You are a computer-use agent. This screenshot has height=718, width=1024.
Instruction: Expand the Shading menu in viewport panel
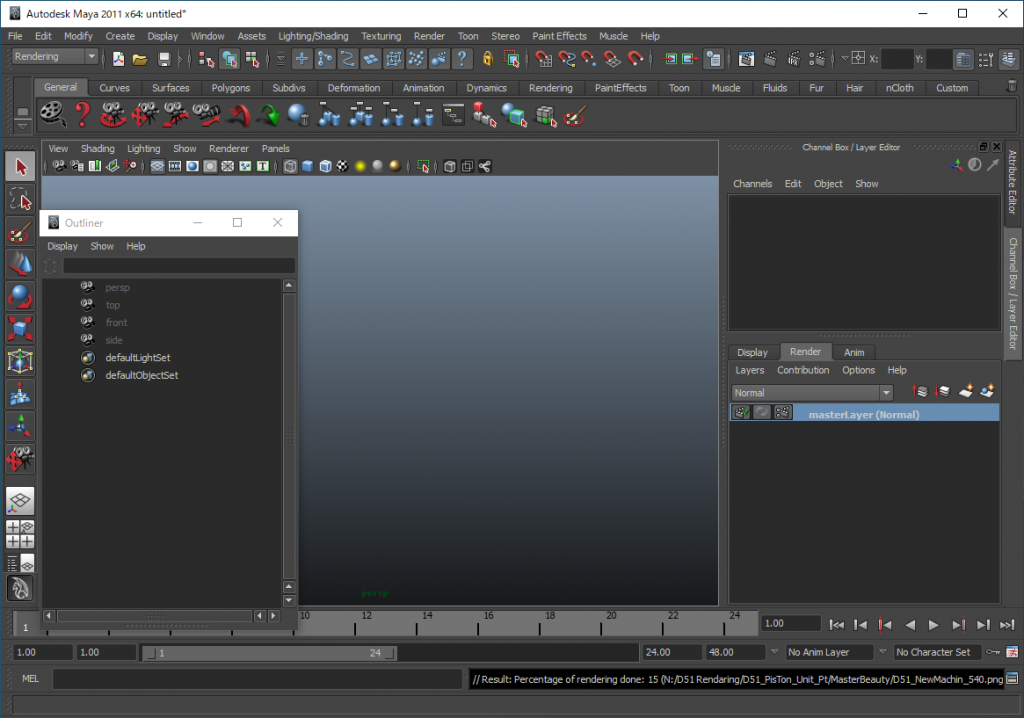(97, 148)
